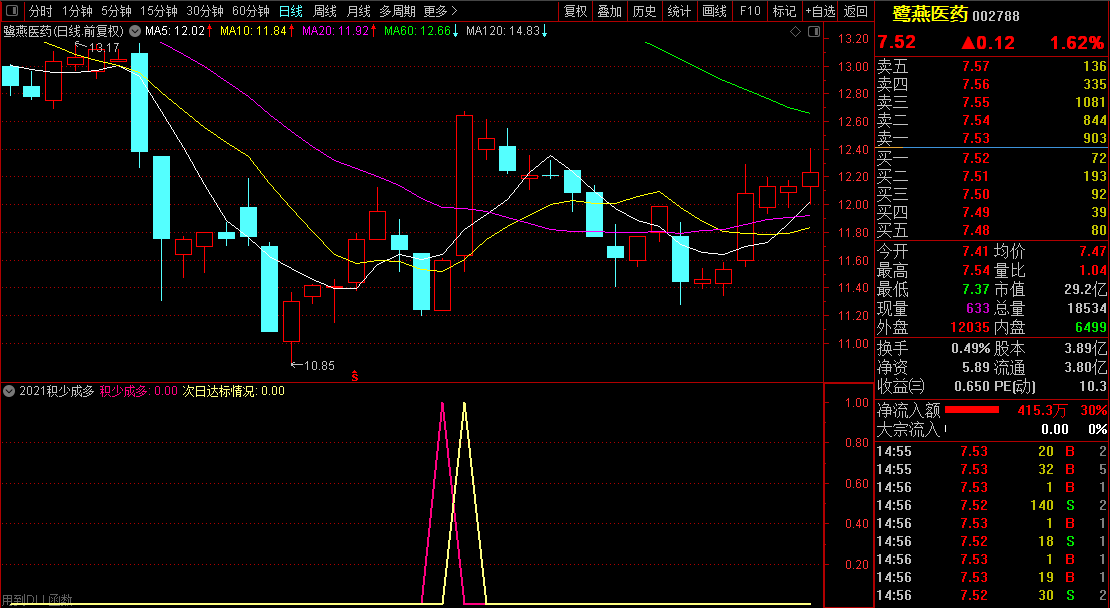Click the 叠加 overlay button
Viewport: 1110px width, 608px height.
tap(609, 11)
